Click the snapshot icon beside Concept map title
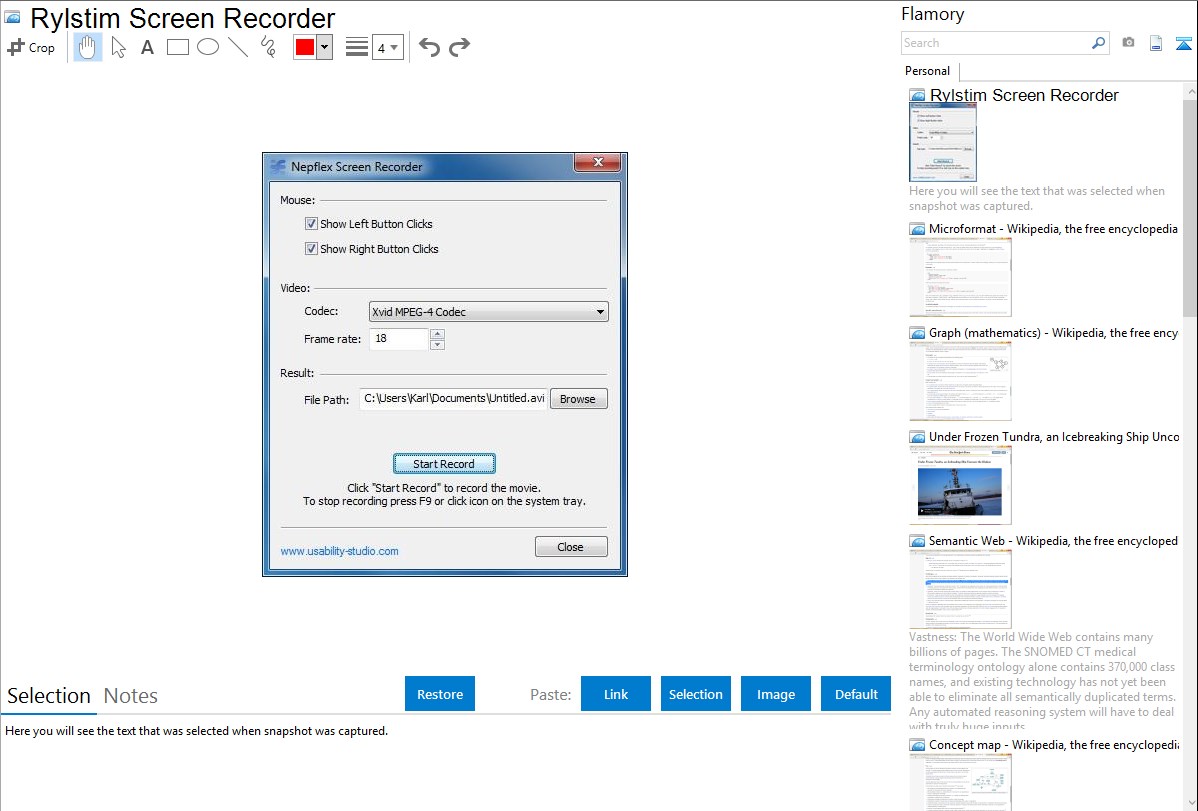 coord(918,745)
